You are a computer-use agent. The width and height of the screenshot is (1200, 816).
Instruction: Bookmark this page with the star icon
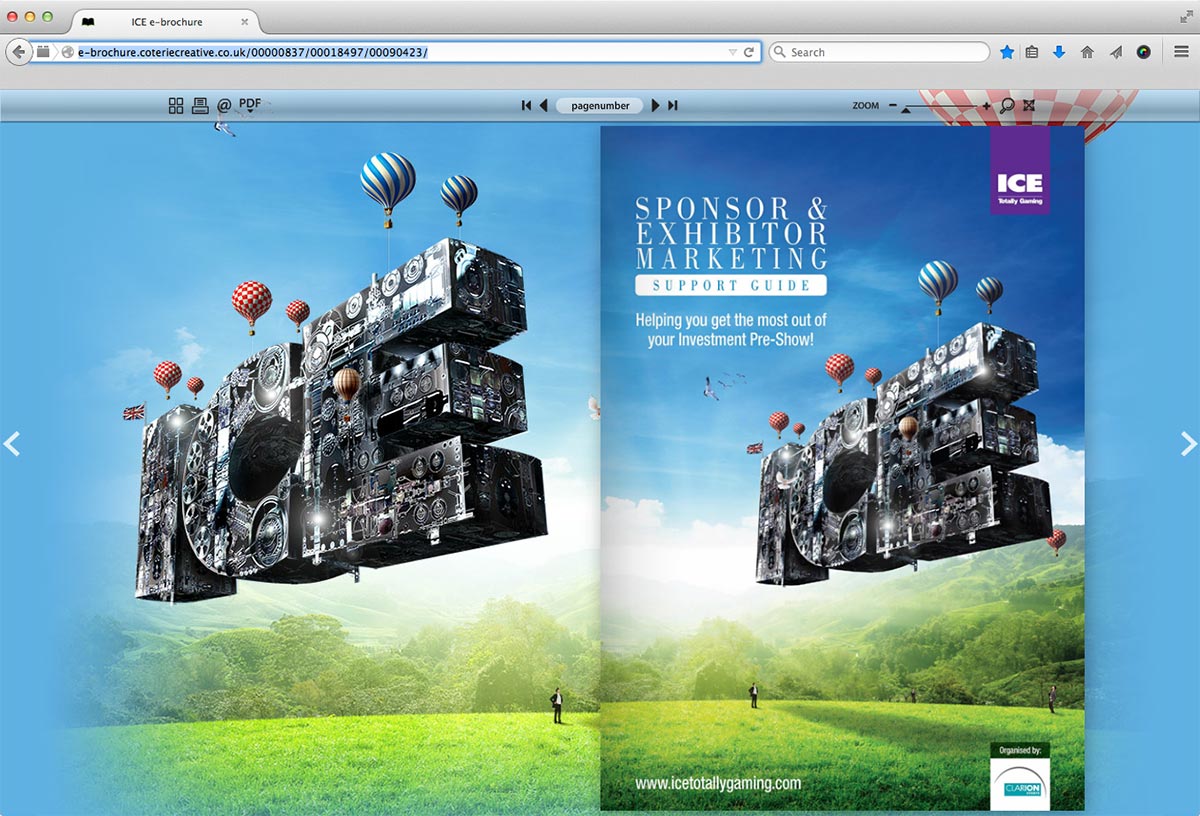[1007, 52]
